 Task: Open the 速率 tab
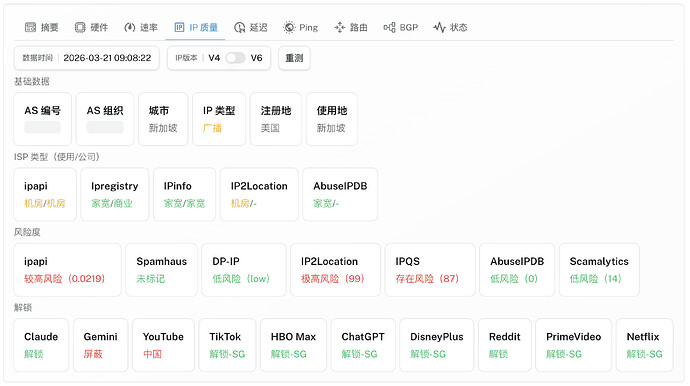[x=141, y=28]
